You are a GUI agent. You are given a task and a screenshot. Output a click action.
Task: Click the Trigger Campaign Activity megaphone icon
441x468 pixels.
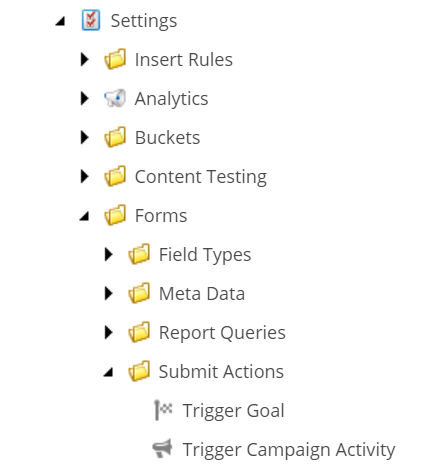click(163, 448)
